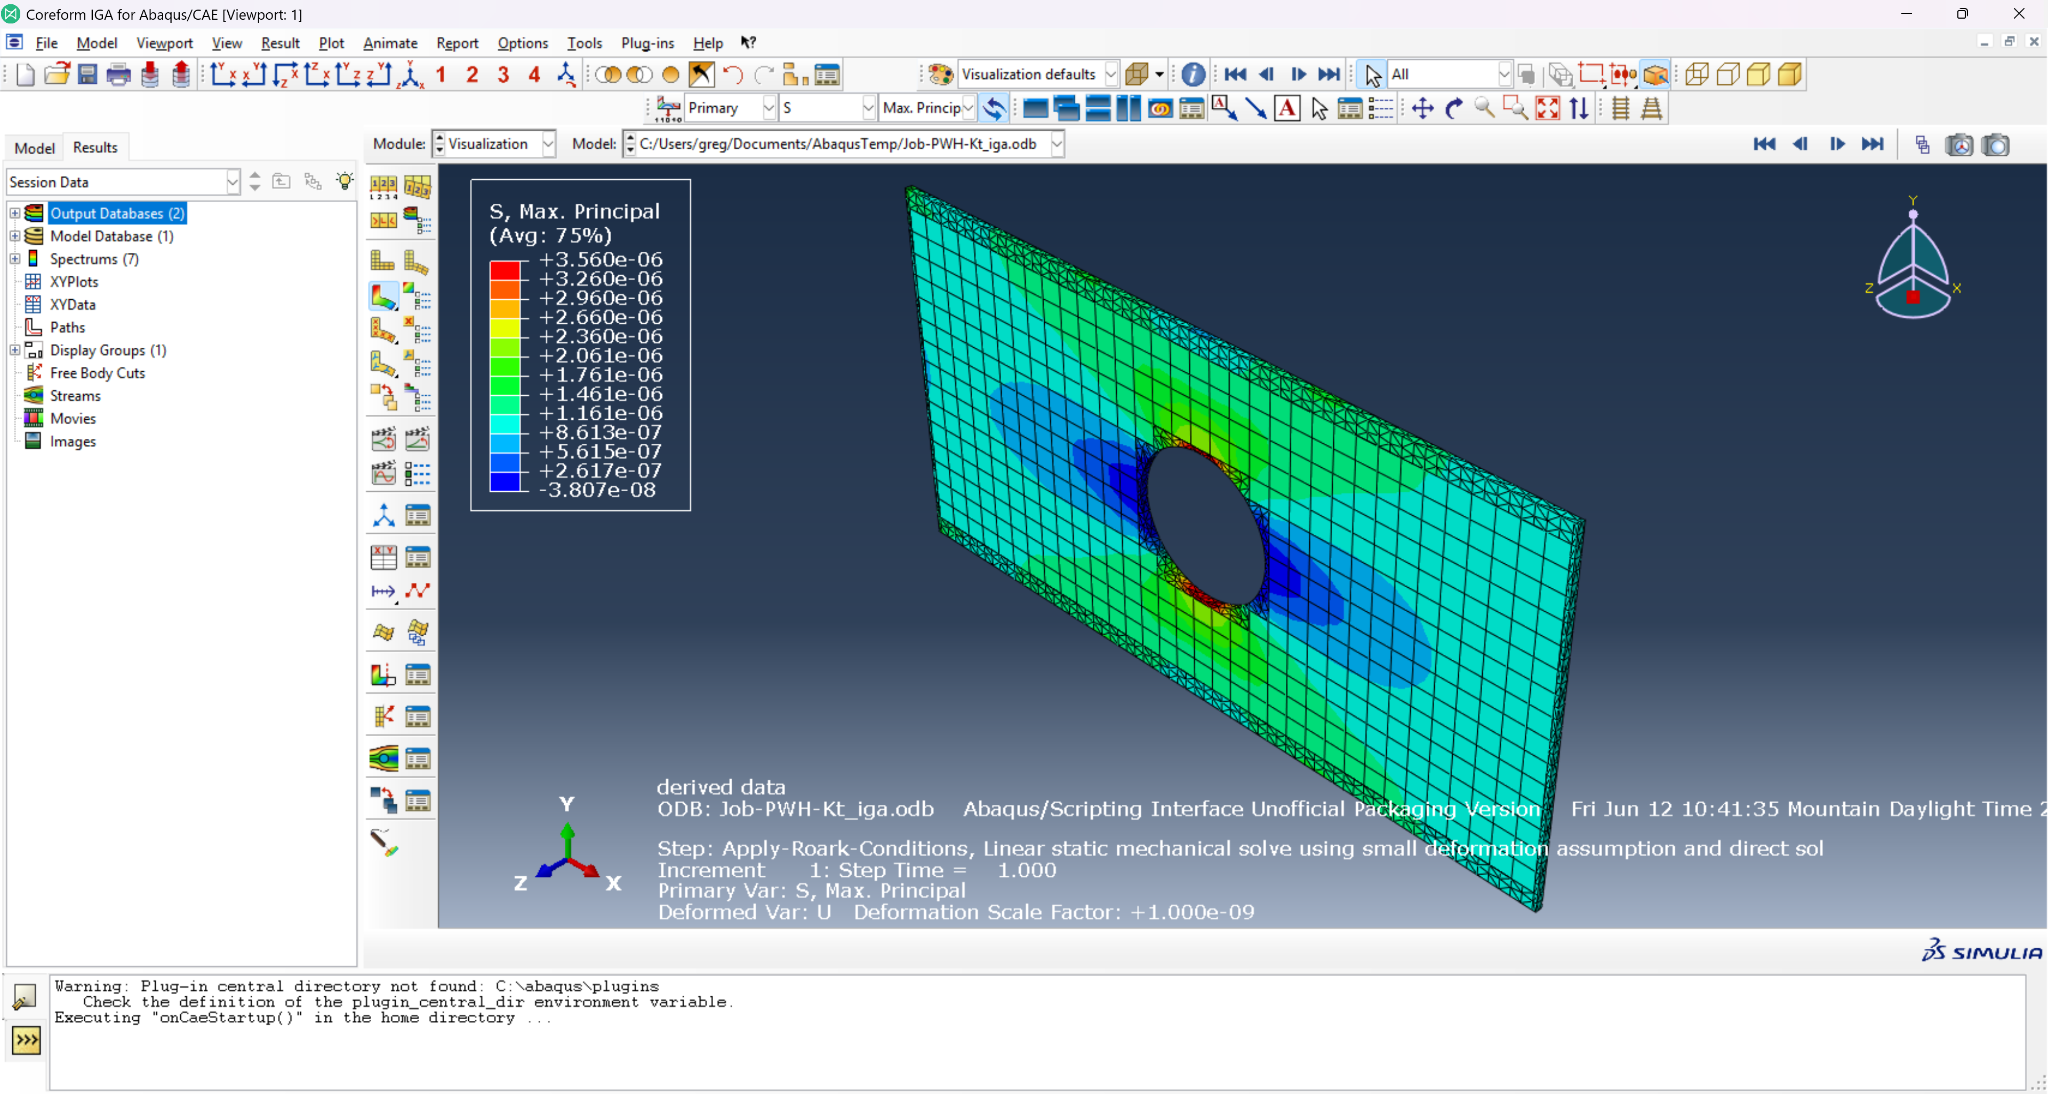The image size is (2048, 1094).
Task: Click the Create Coordinate System icon
Action: (x=384, y=516)
